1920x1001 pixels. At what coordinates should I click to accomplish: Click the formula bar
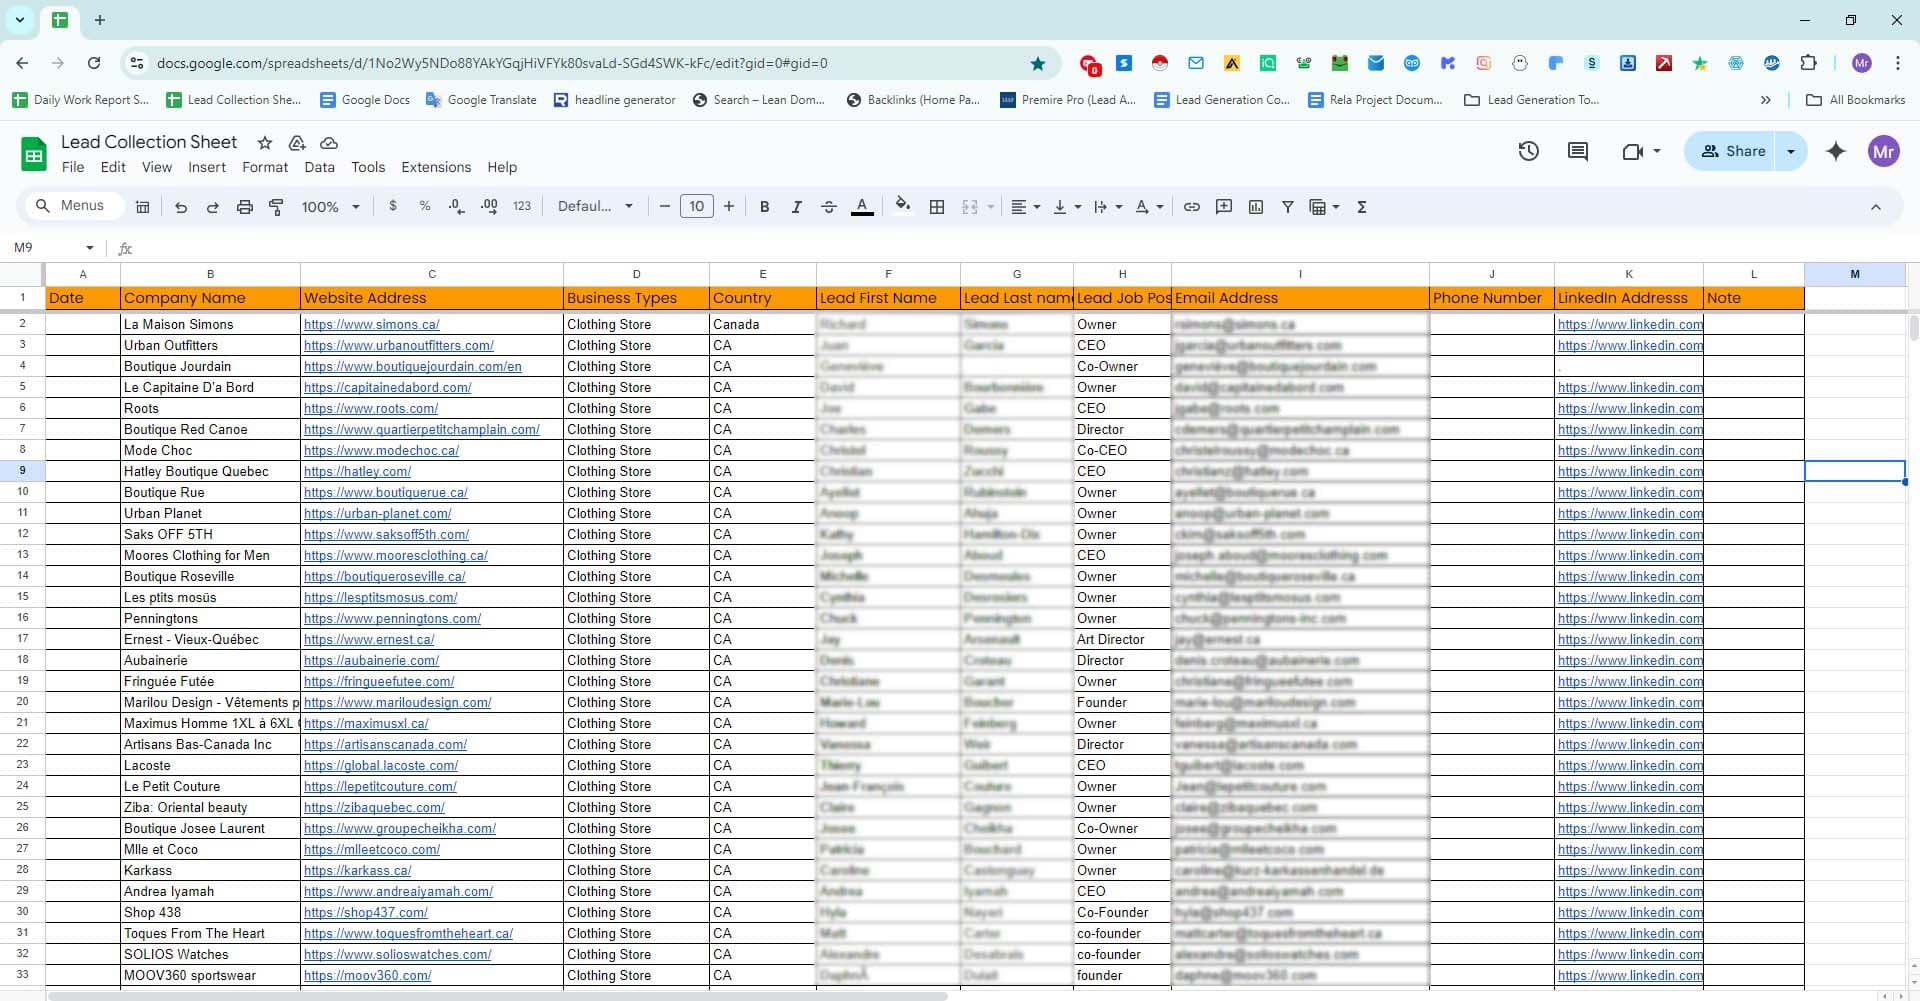(1020, 248)
